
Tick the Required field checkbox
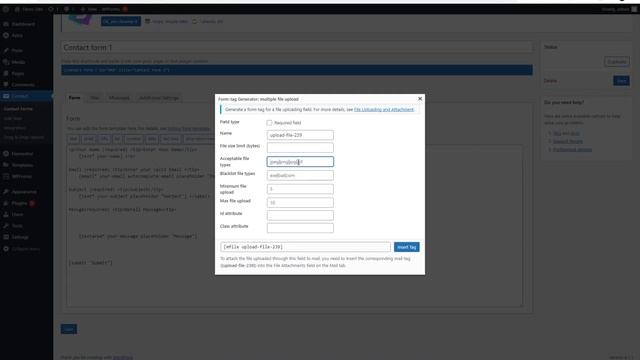(x=269, y=122)
